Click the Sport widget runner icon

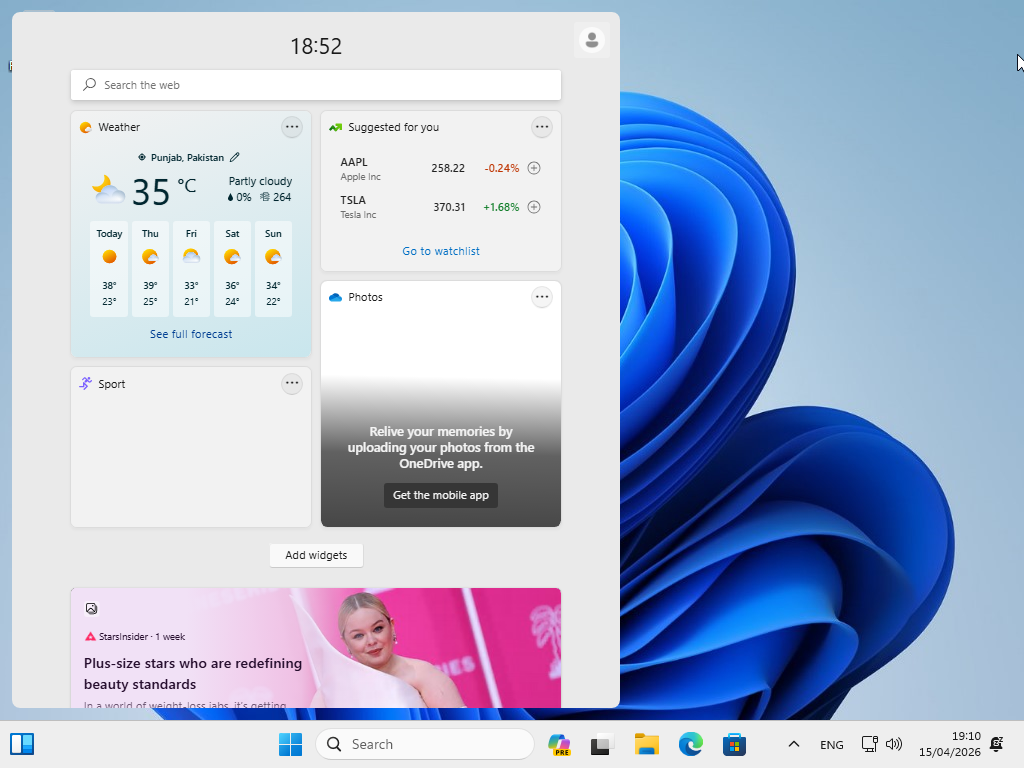pyautogui.click(x=86, y=383)
